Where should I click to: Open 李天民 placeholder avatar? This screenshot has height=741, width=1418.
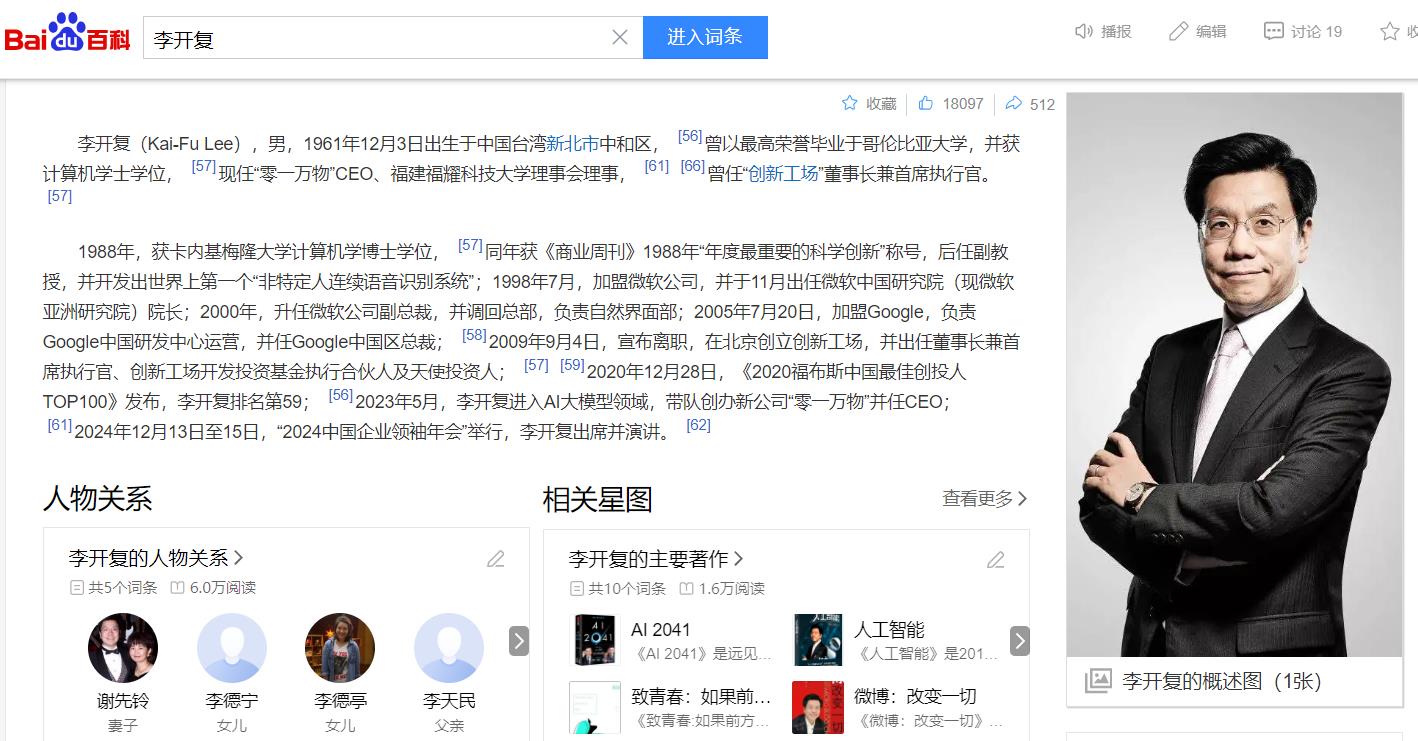point(449,648)
